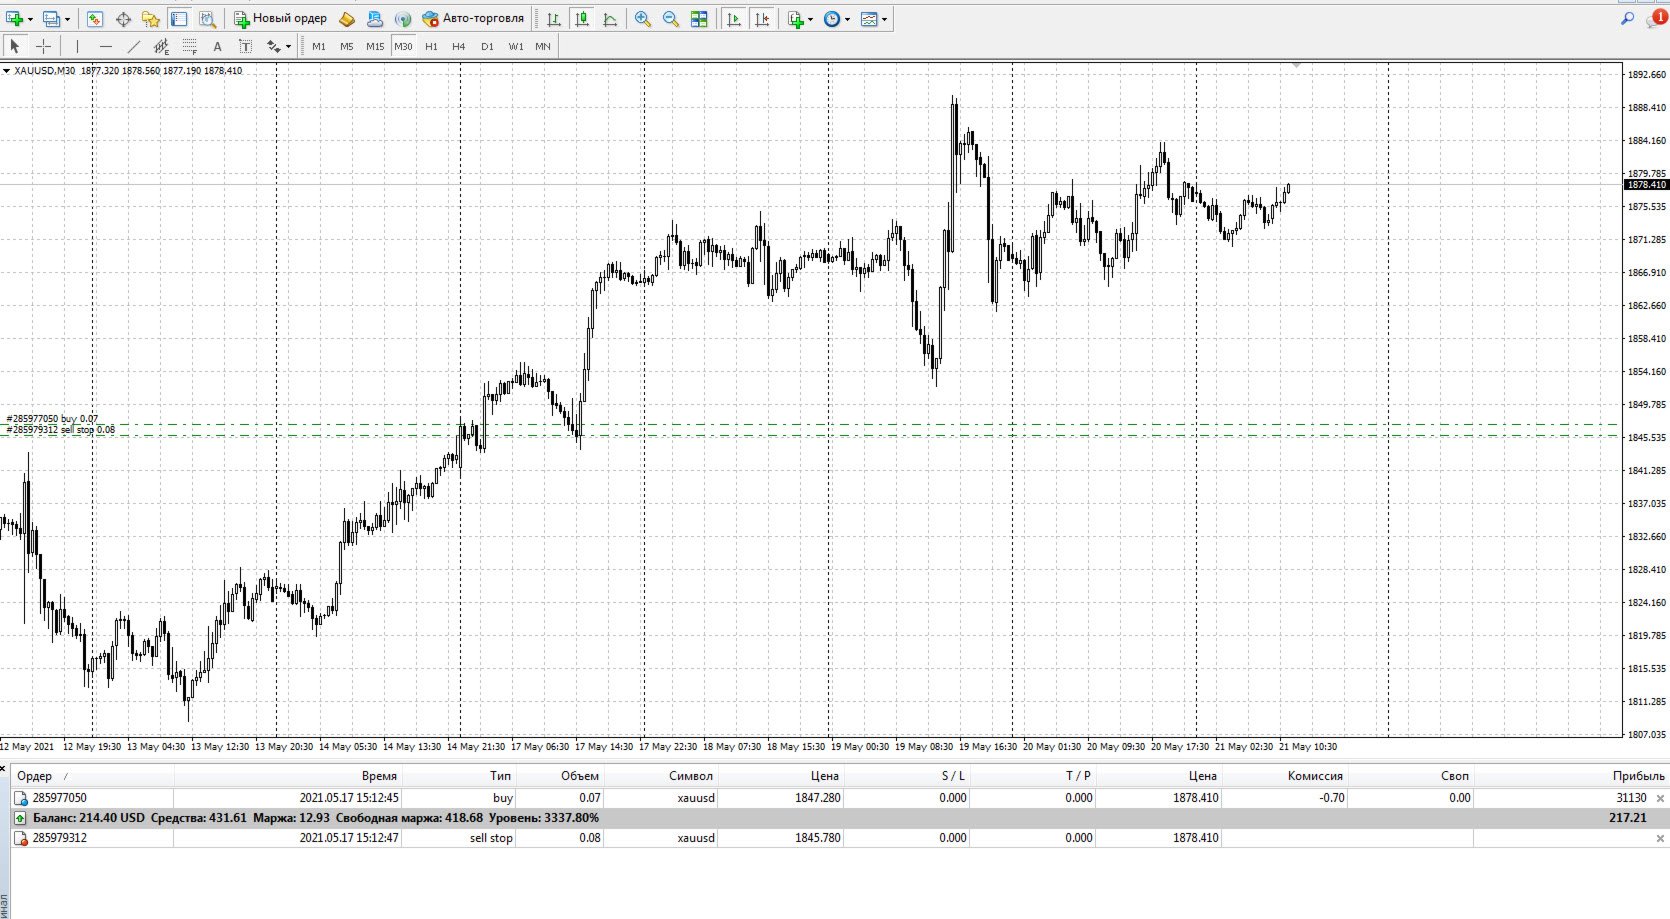Switch chart to Candlesticks mode
This screenshot has width=1670, height=919.
[x=581, y=19]
